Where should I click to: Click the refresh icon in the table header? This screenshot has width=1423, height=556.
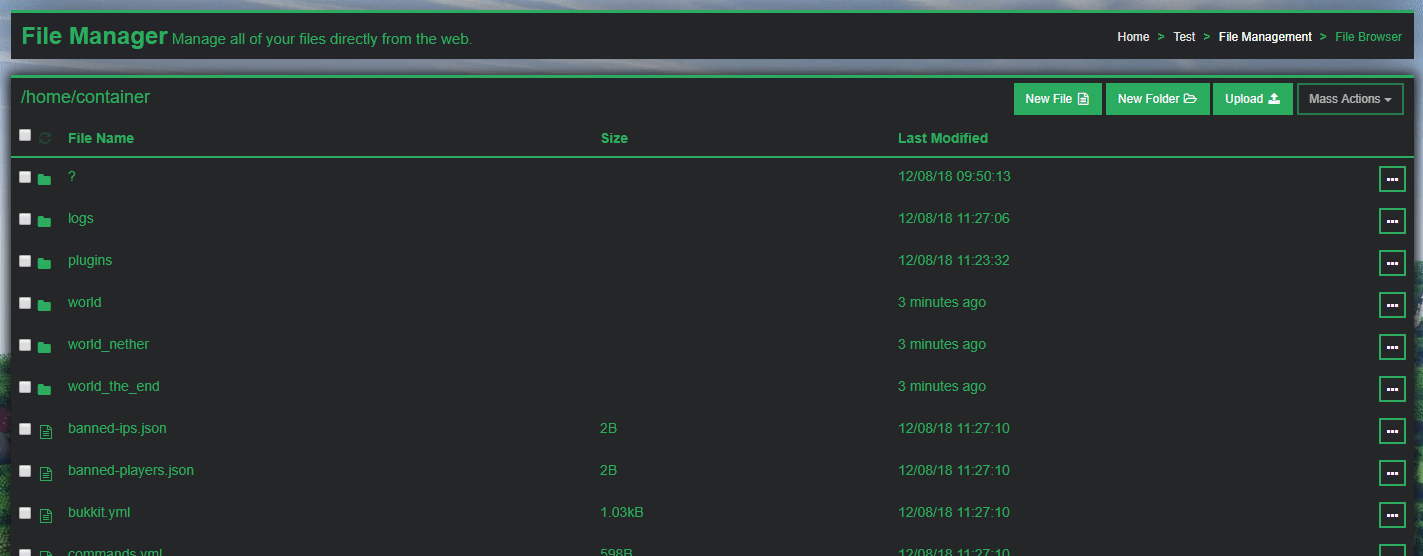click(x=45, y=138)
